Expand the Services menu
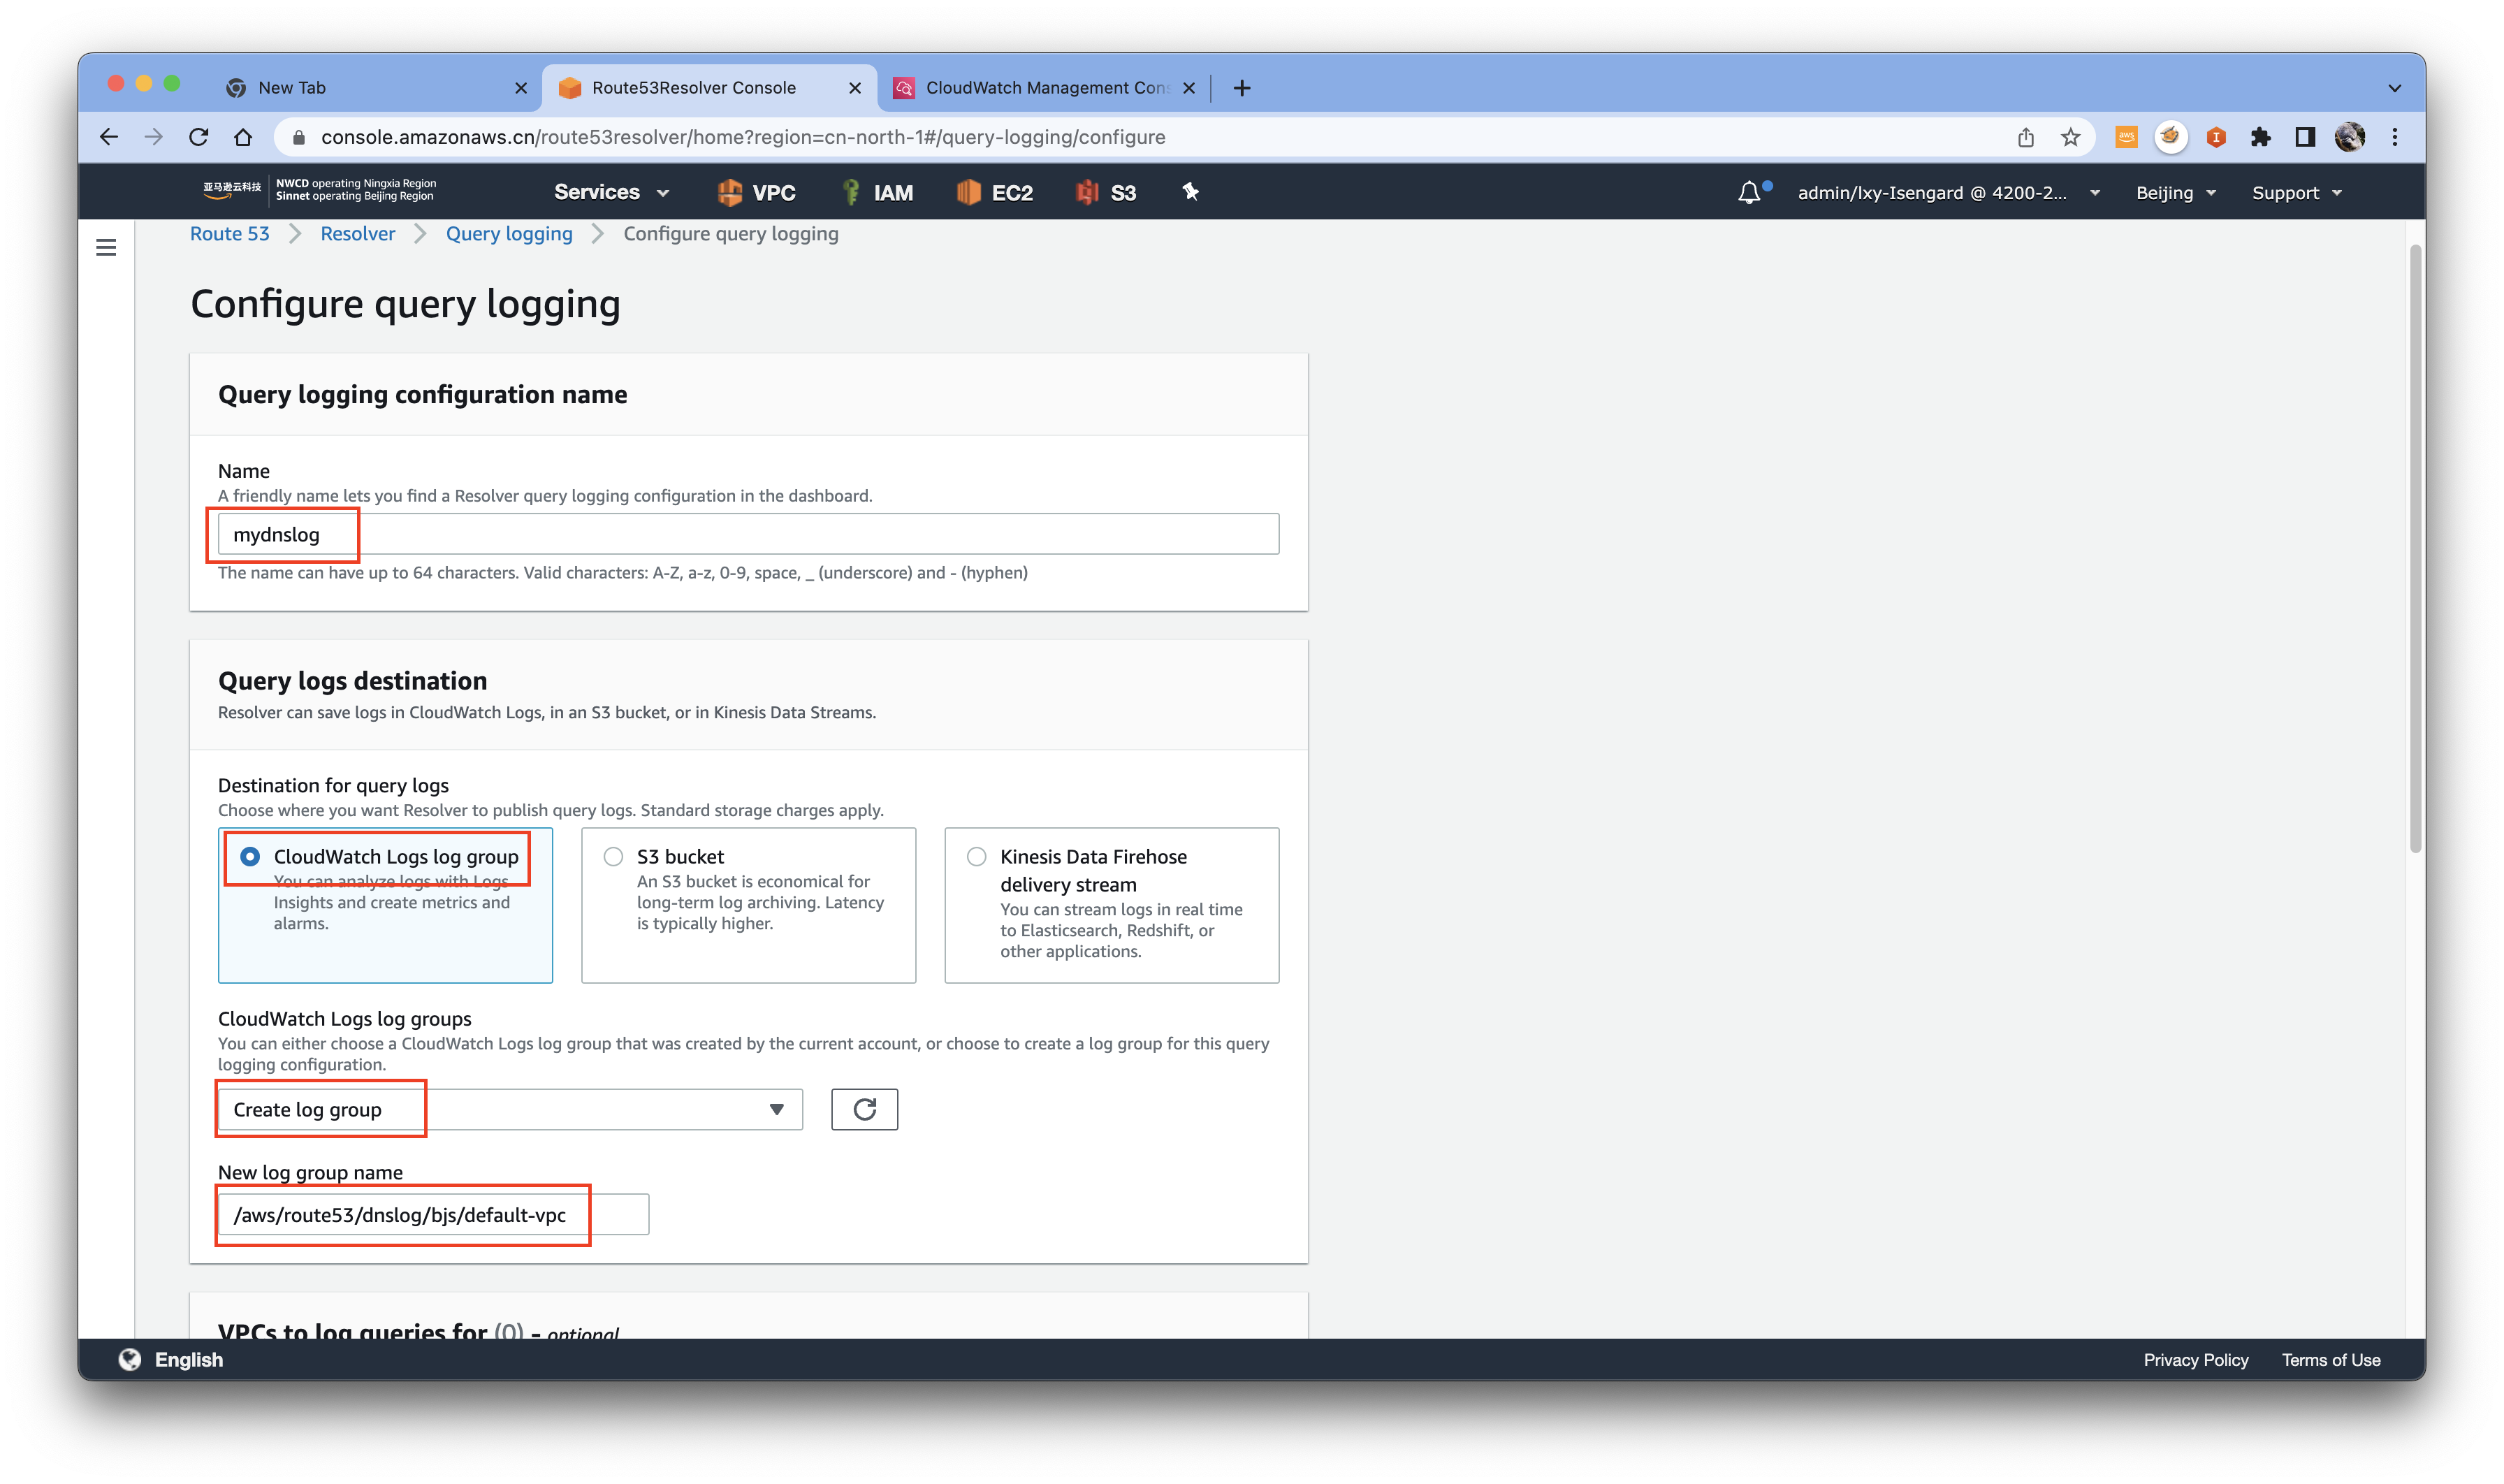 612,192
